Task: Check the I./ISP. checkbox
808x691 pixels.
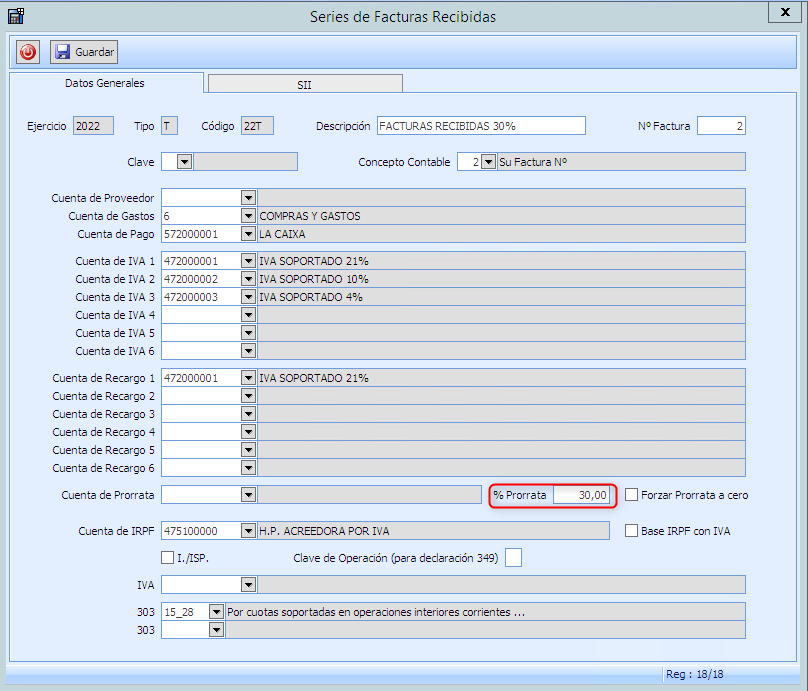Action: click(167, 558)
